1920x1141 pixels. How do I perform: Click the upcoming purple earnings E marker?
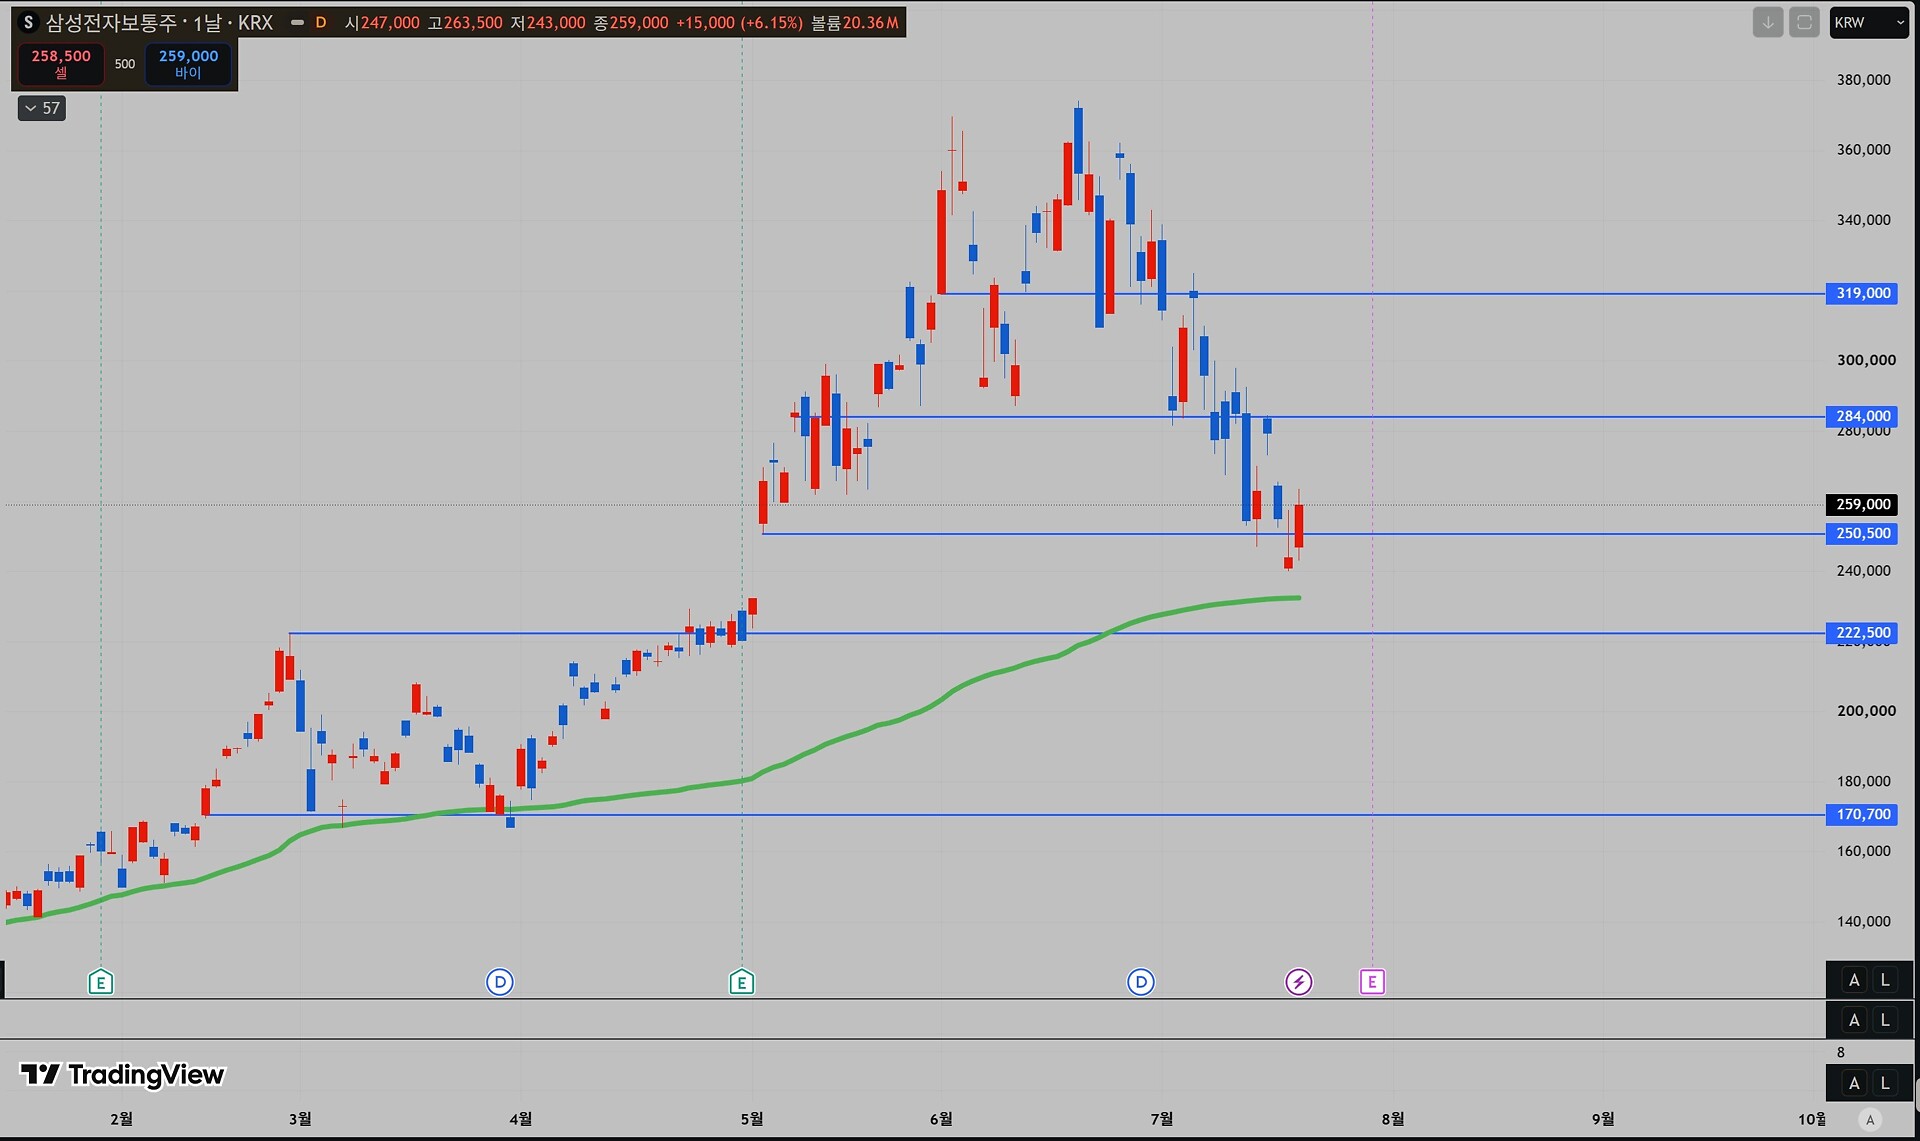pyautogui.click(x=1372, y=982)
